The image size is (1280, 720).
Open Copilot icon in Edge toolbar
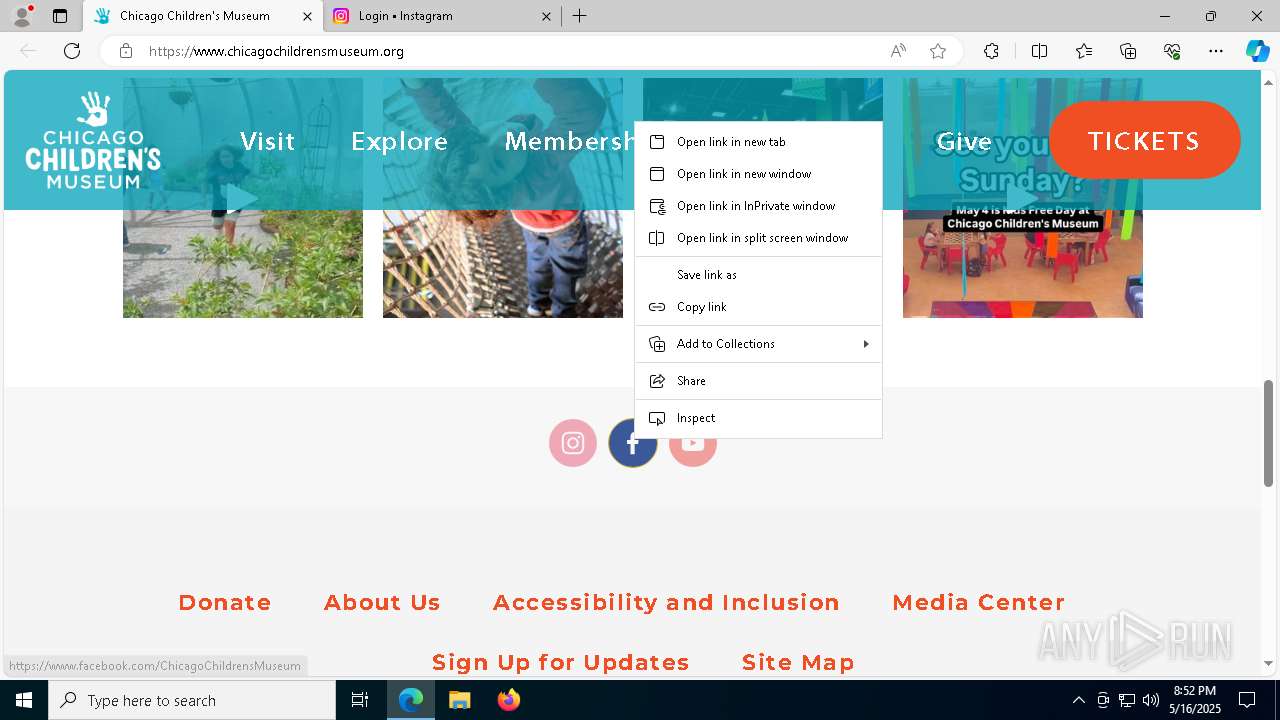pos(1257,51)
